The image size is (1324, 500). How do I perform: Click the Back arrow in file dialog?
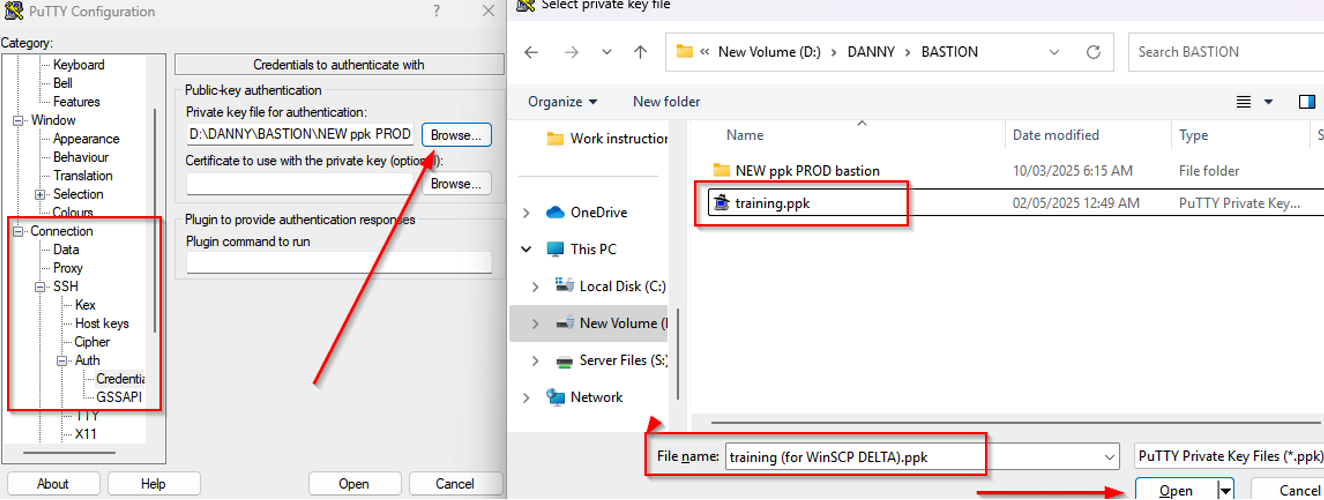pyautogui.click(x=531, y=52)
